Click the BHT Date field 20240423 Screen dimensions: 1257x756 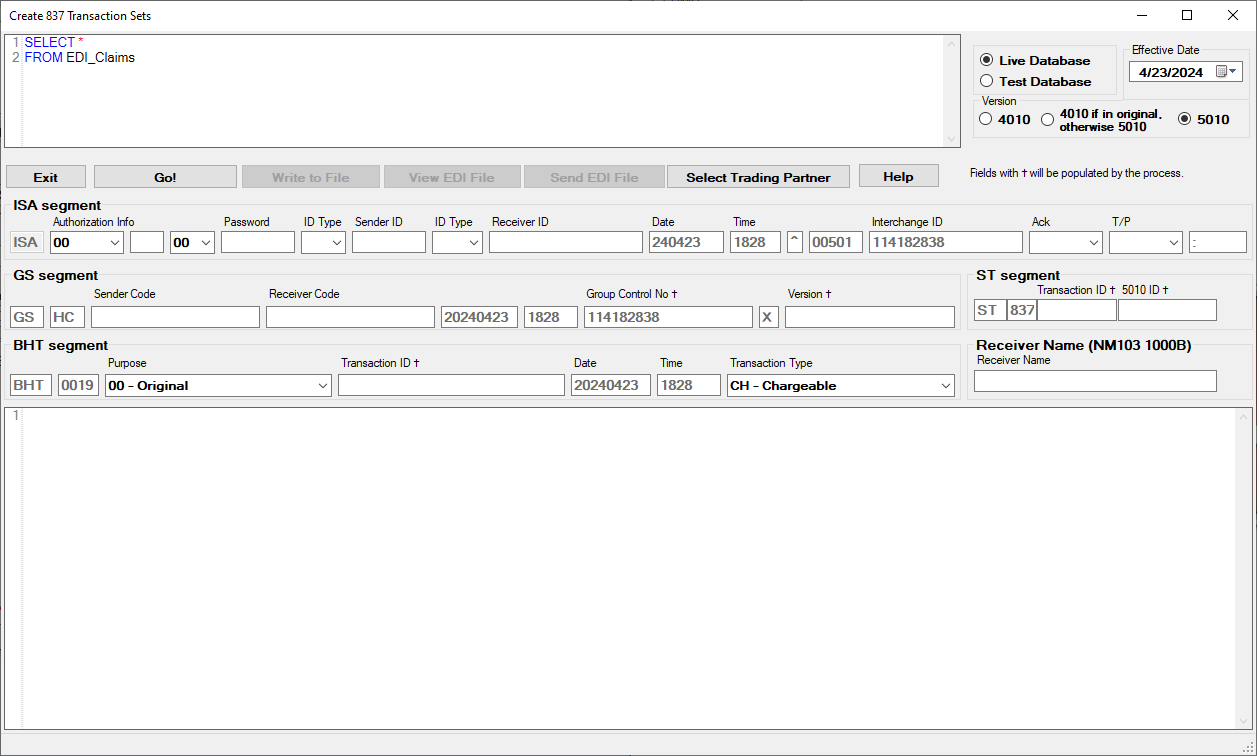611,385
